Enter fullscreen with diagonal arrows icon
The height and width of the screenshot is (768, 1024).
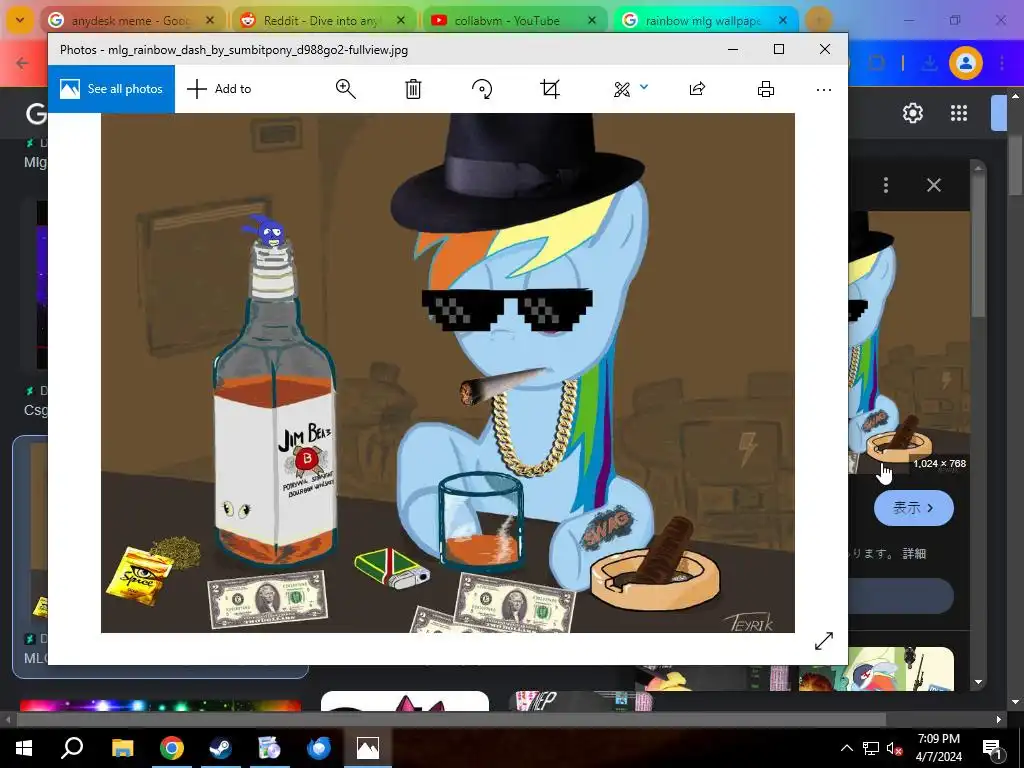pyautogui.click(x=824, y=641)
